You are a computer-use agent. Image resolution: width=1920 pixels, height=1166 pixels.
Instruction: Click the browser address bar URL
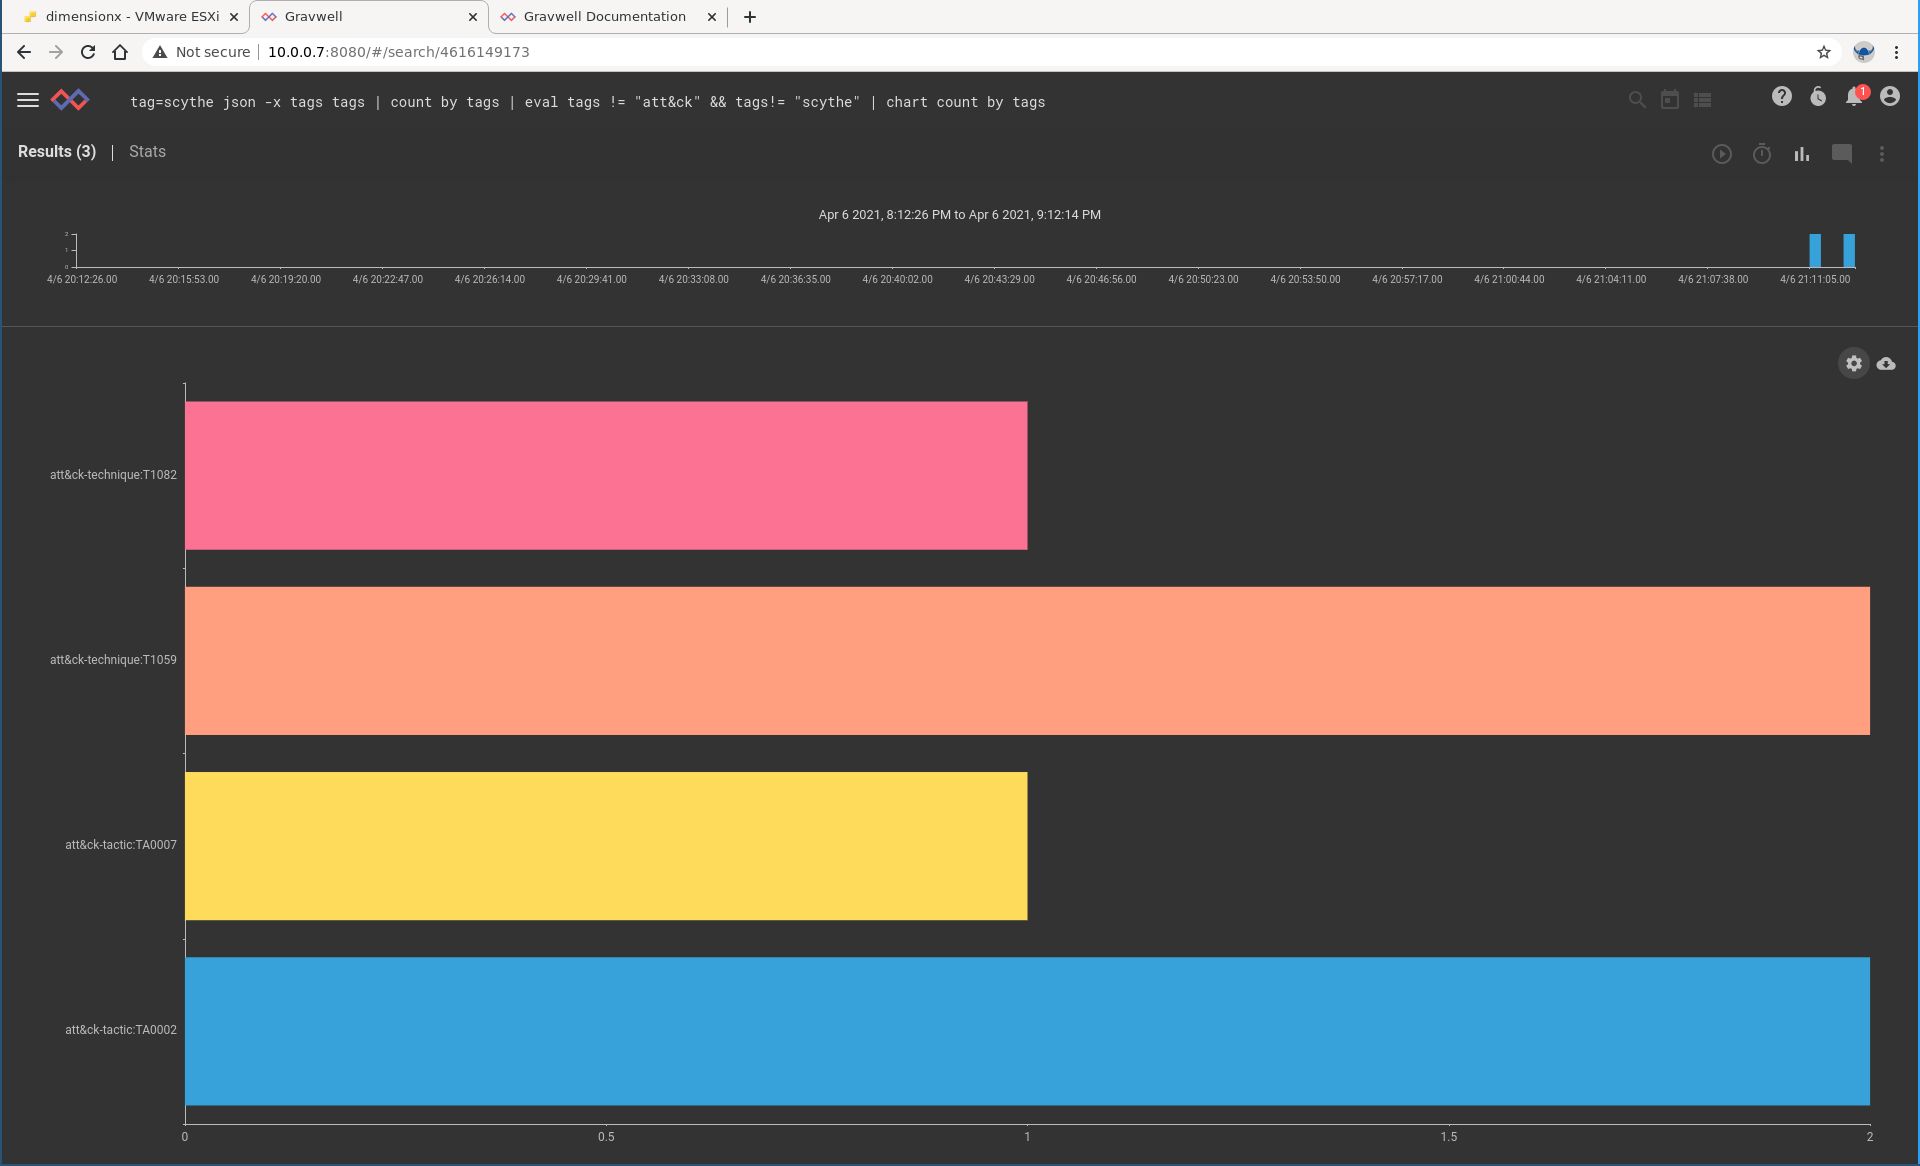point(398,52)
